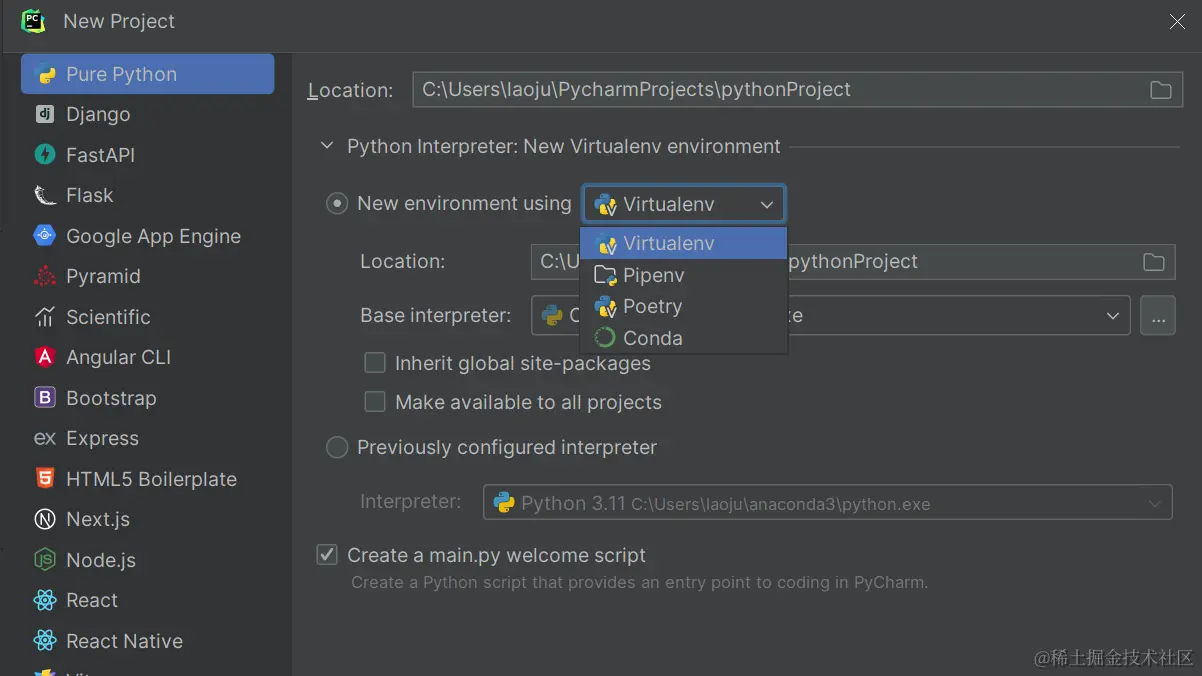The height and width of the screenshot is (676, 1202).
Task: Click the HTML5 Boilerplate icon
Action: [x=45, y=479]
